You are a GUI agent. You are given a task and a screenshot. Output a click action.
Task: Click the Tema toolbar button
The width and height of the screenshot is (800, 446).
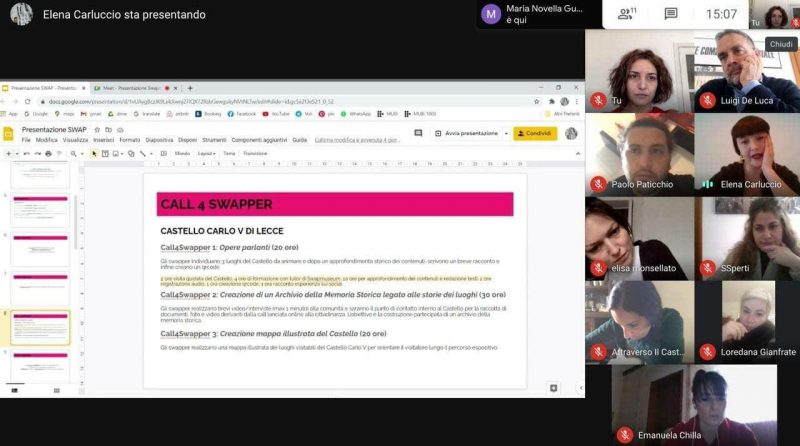[230, 154]
